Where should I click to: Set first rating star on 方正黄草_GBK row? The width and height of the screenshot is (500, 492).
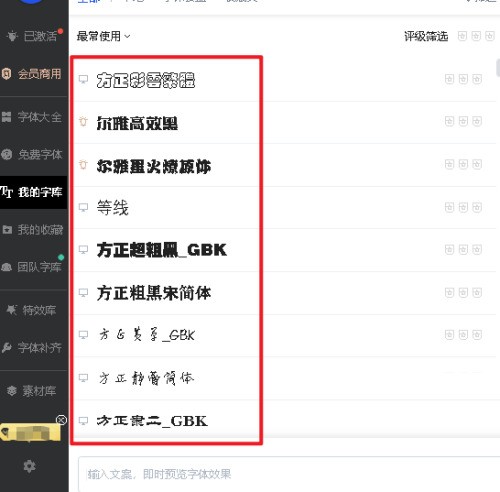pyautogui.click(x=449, y=335)
